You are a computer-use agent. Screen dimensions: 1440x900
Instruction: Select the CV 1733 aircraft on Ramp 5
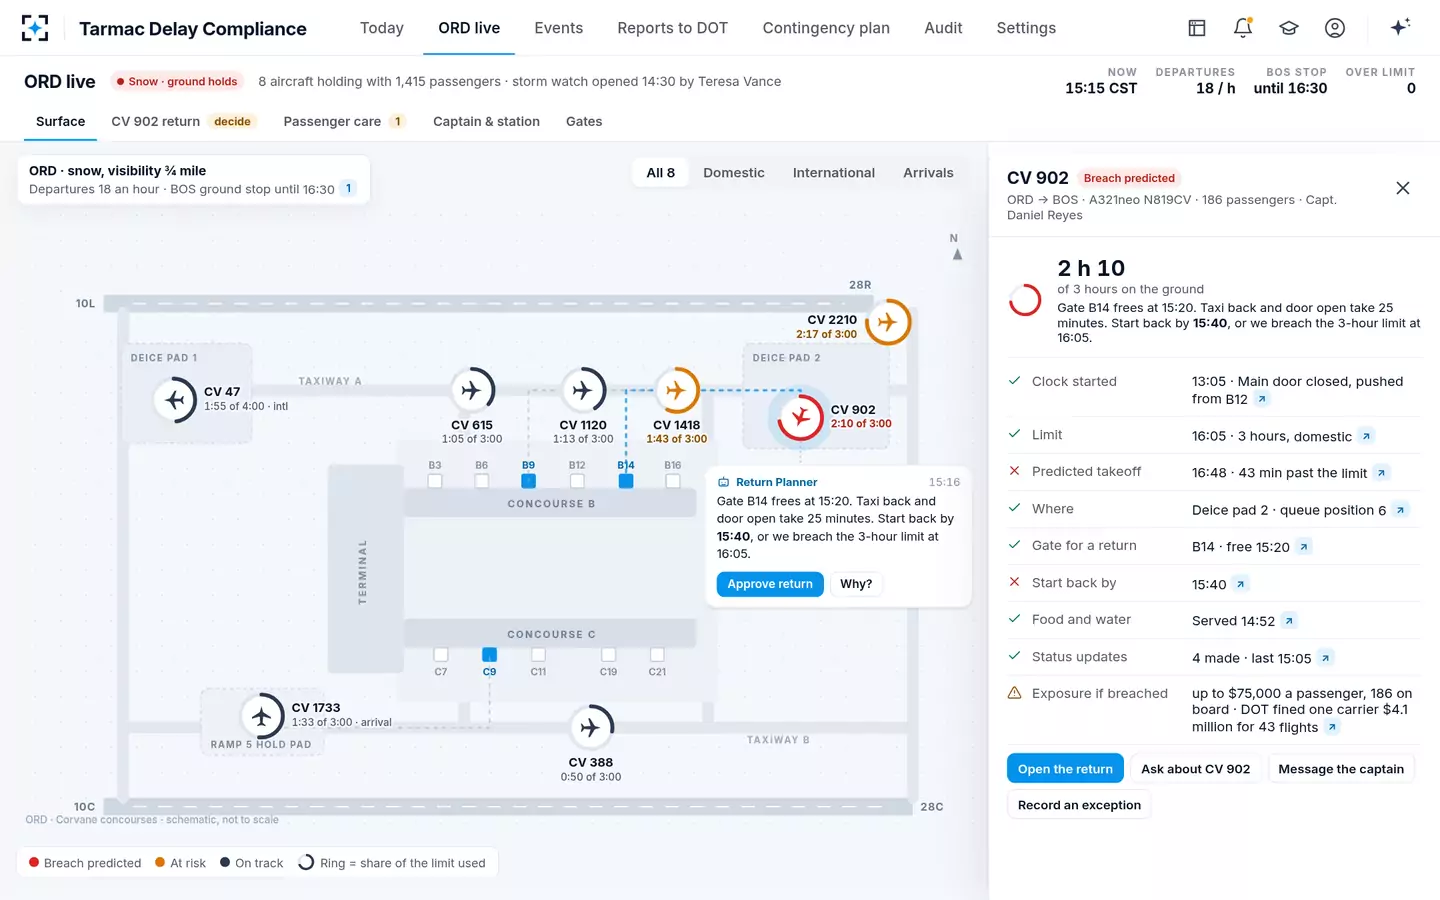pos(262,716)
